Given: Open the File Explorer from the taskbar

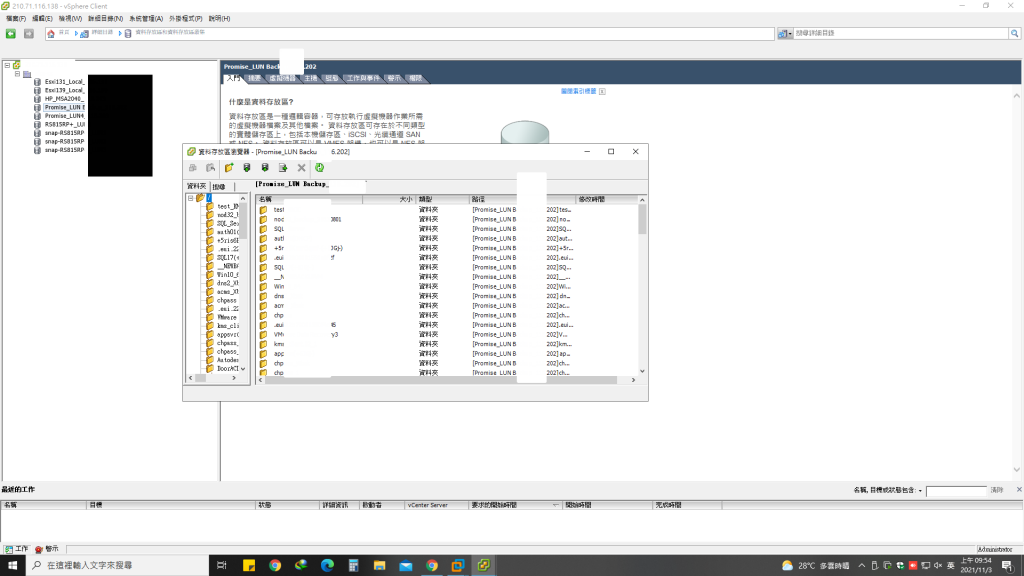Looking at the screenshot, I should (379, 566).
